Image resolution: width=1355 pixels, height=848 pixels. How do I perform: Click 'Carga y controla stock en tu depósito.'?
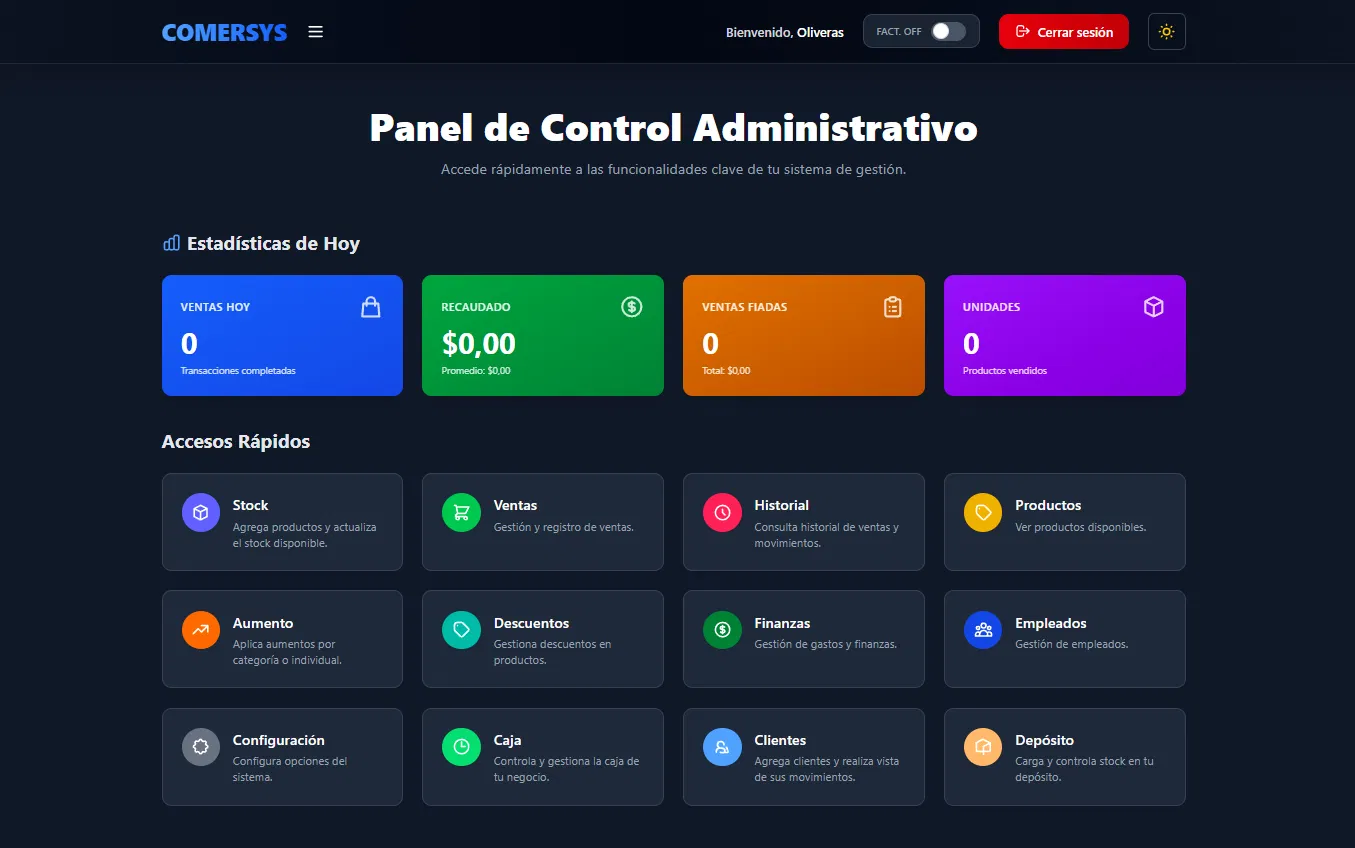click(x=1085, y=769)
